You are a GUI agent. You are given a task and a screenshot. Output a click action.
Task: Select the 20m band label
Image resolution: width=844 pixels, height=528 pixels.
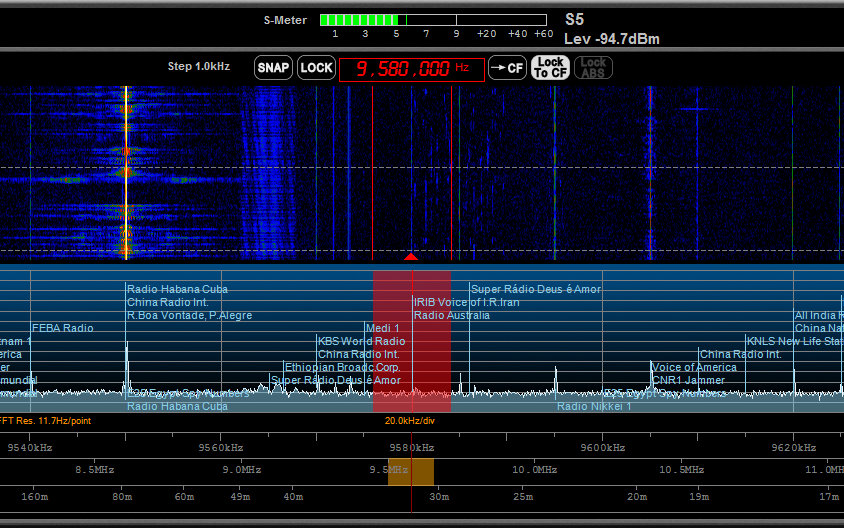pos(637,497)
